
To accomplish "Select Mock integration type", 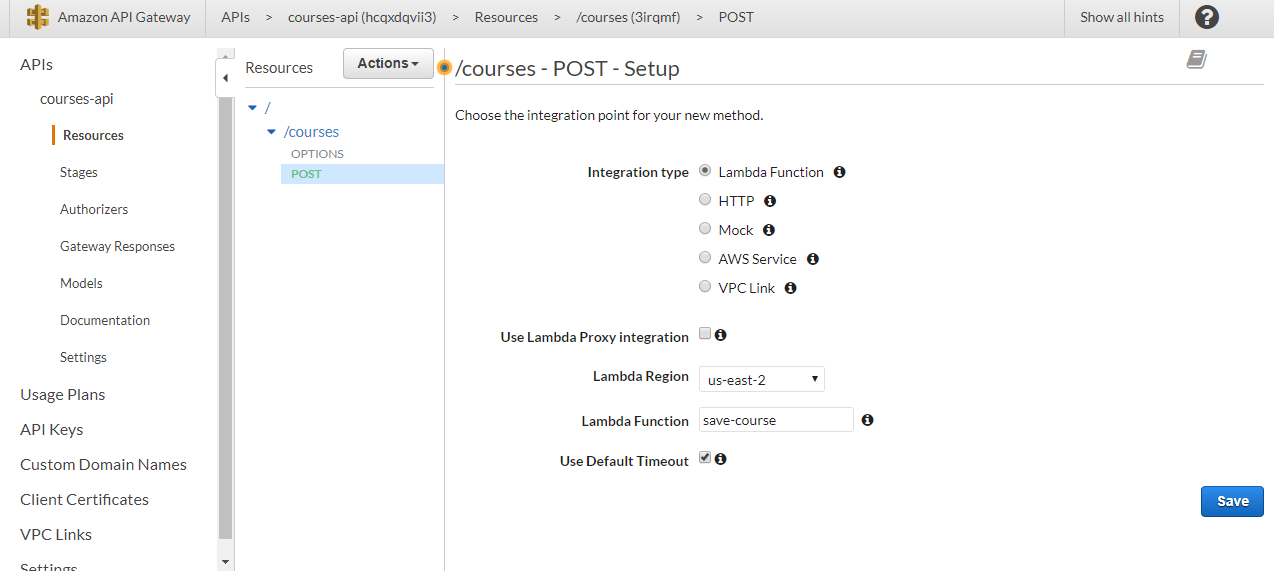I will (x=705, y=229).
